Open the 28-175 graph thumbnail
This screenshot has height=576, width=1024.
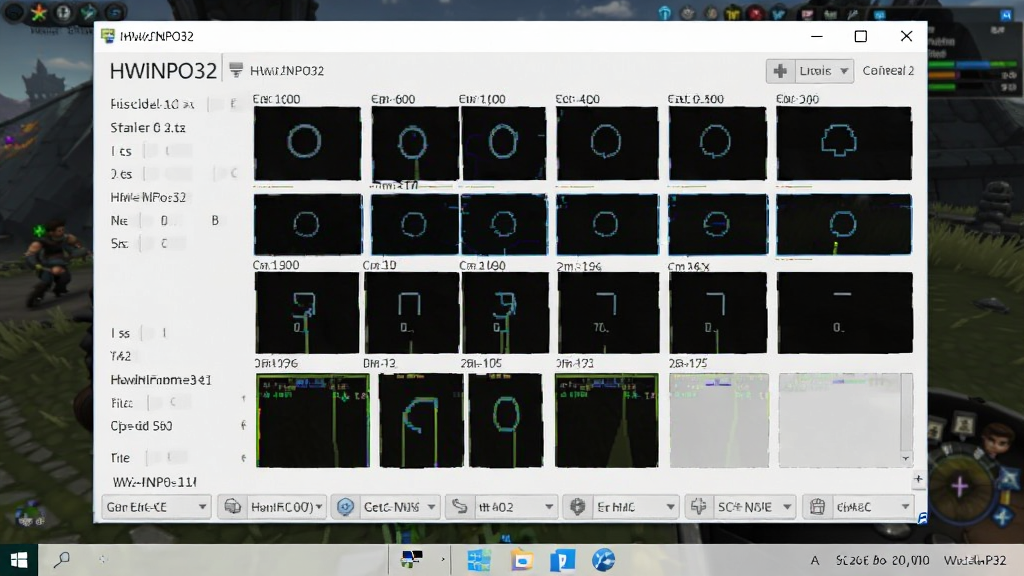(x=719, y=420)
